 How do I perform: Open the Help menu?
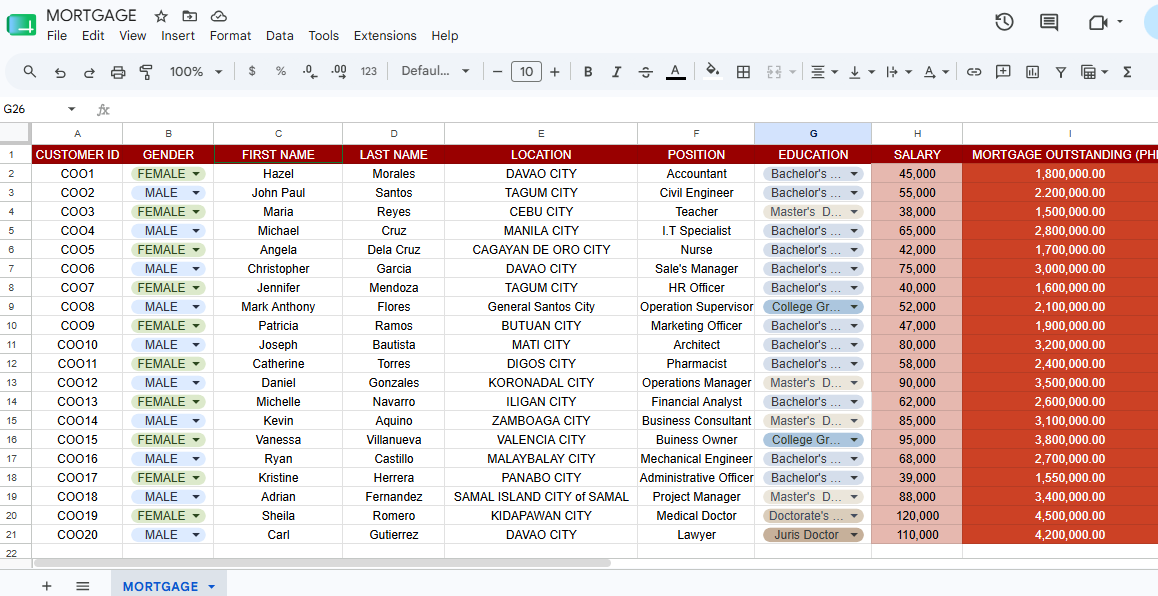445,35
